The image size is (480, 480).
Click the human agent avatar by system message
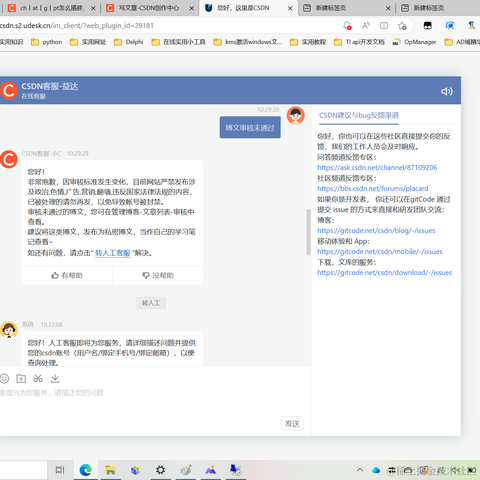point(9,330)
